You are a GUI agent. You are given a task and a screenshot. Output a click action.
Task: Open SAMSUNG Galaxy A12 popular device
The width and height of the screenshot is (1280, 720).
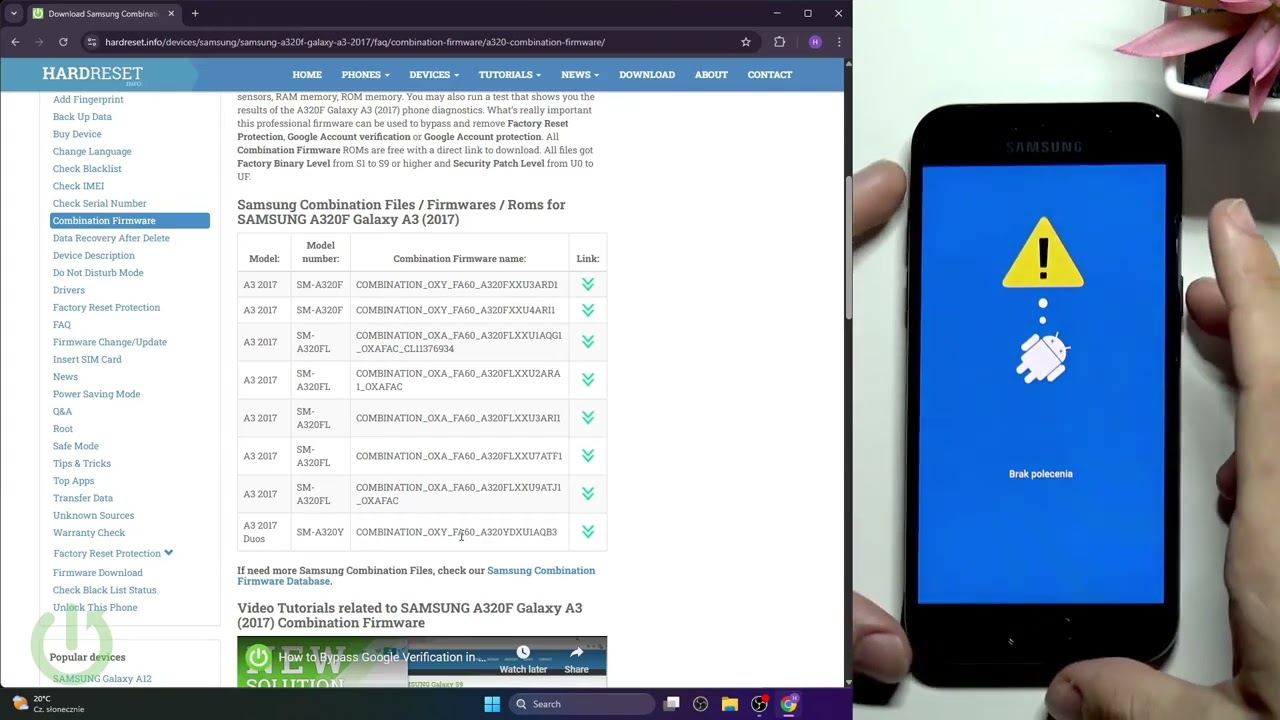point(102,679)
